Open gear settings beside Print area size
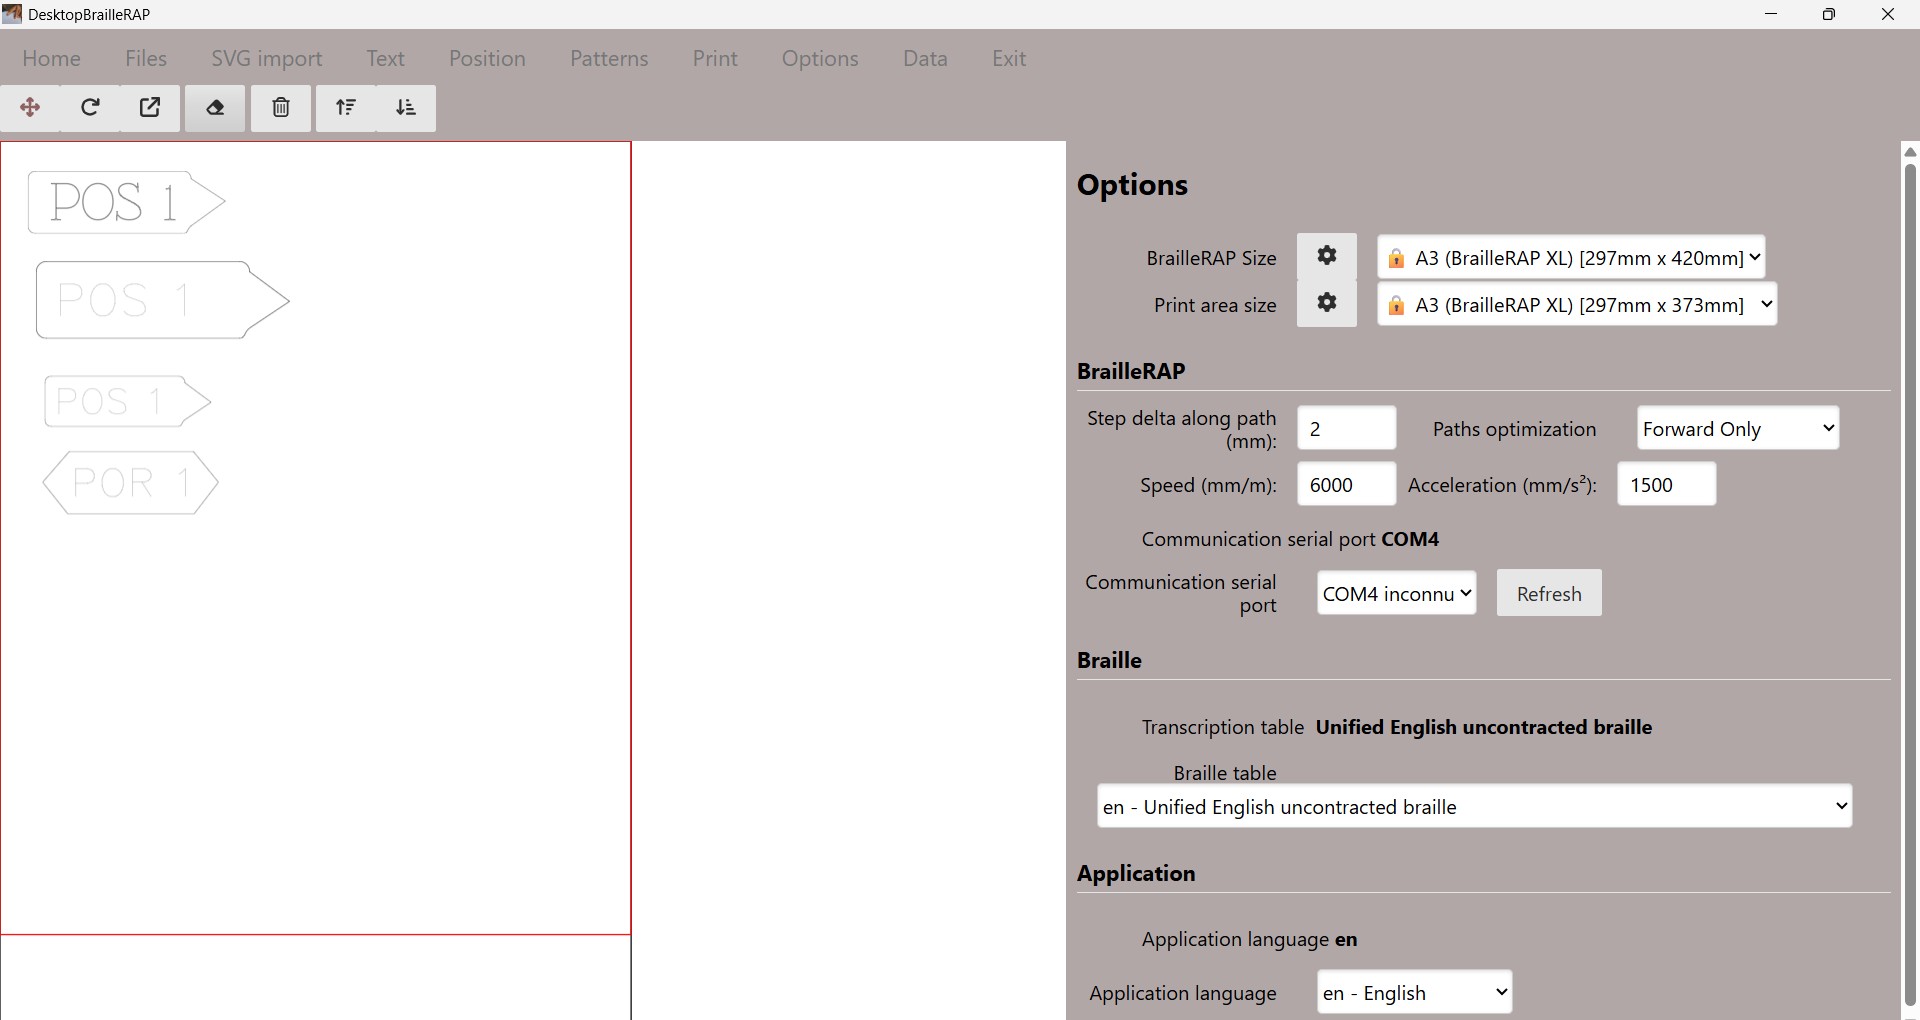Screen dimensions: 1920x1020 click(1327, 303)
